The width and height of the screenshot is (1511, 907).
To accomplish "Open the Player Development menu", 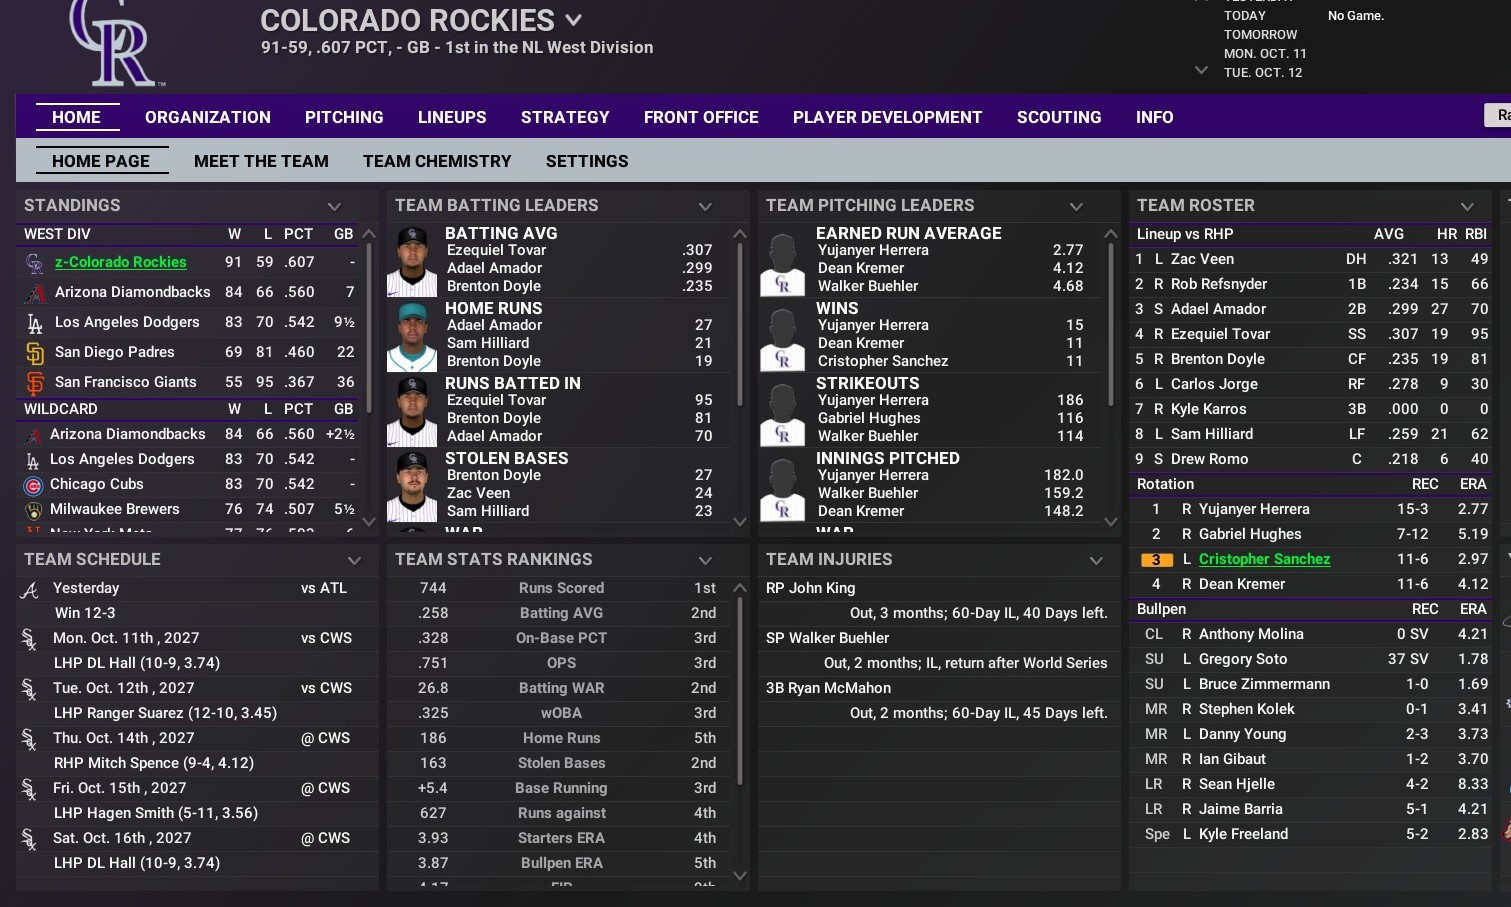I will click(x=887, y=117).
